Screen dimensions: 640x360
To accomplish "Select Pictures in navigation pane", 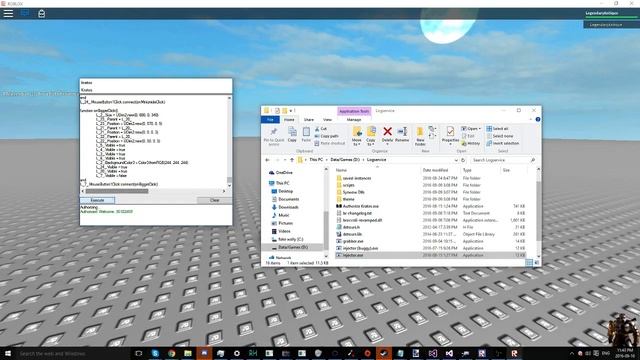I will pyautogui.click(x=285, y=223).
